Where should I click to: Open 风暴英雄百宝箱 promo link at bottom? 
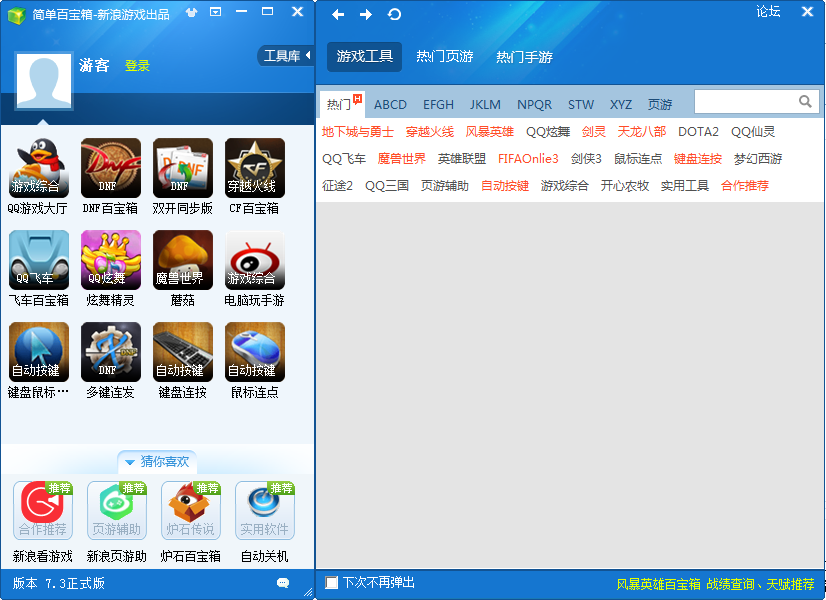658,584
